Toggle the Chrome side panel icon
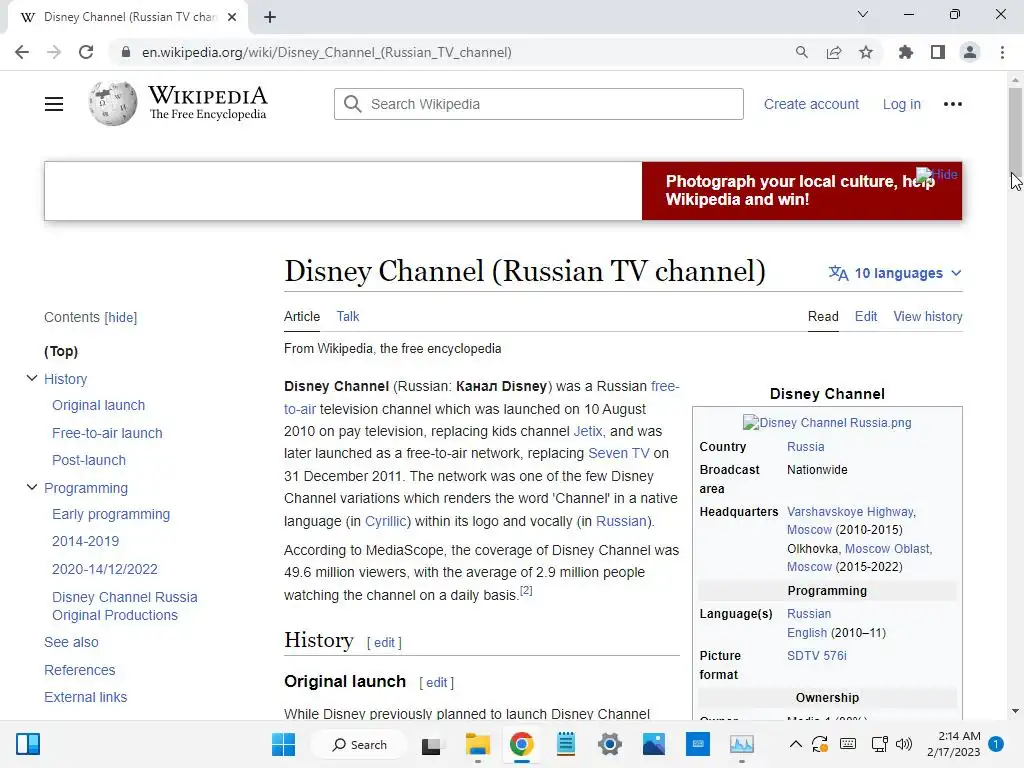The width and height of the screenshot is (1024, 768). [x=938, y=52]
